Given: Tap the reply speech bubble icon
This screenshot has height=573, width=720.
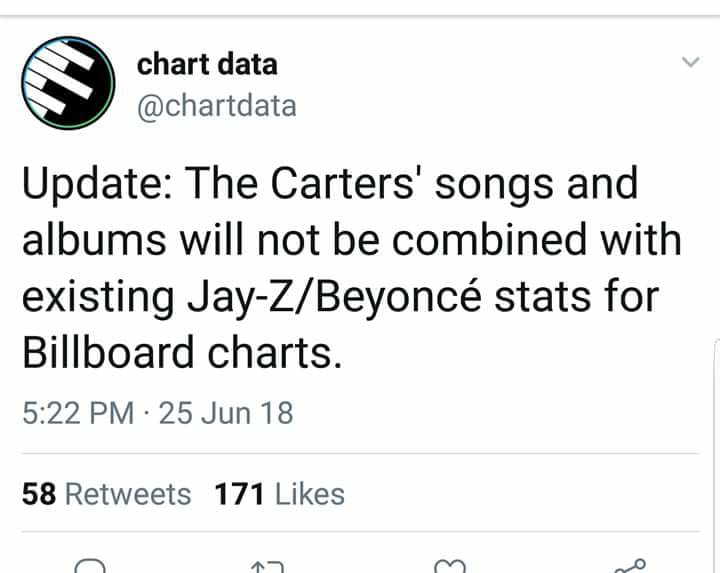Looking at the screenshot, I should coord(90,566).
